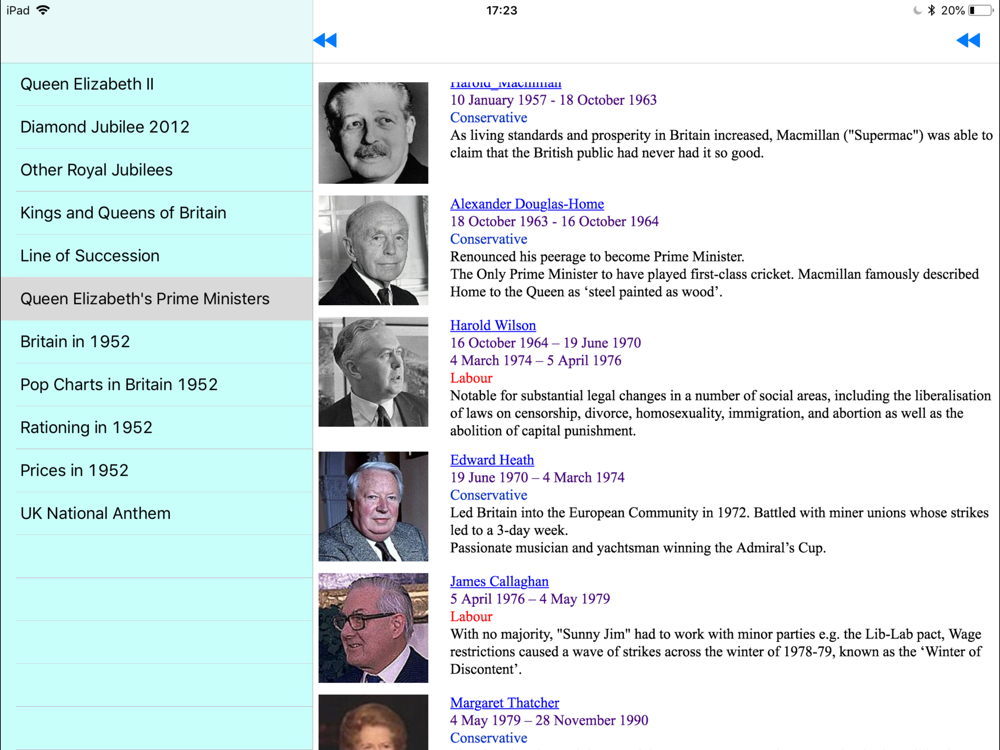Follow the Margaret Thatcher link
The width and height of the screenshot is (1000, 750).
(x=504, y=703)
